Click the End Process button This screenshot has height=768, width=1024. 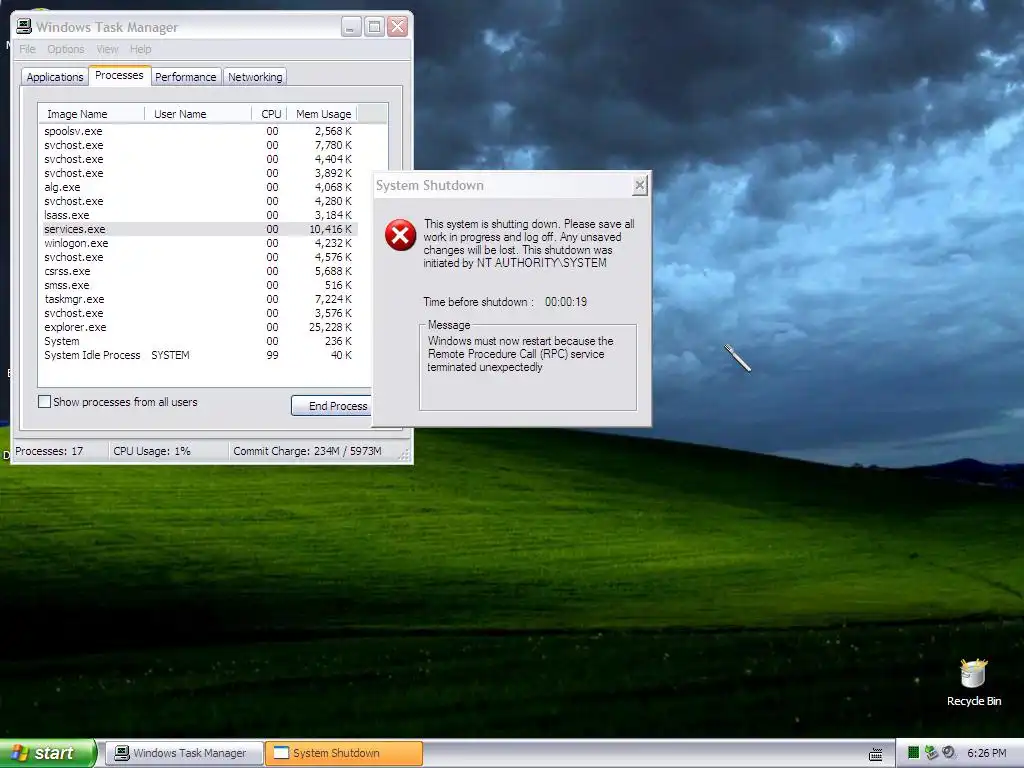(x=332, y=406)
